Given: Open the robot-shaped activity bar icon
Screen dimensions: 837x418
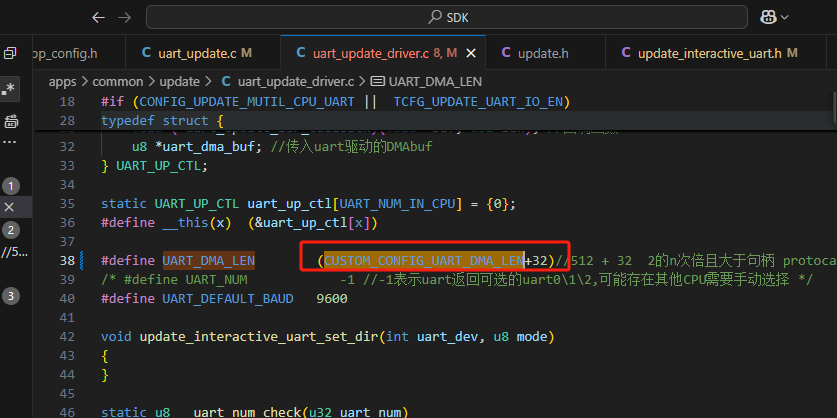Looking at the screenshot, I should click(10, 121).
